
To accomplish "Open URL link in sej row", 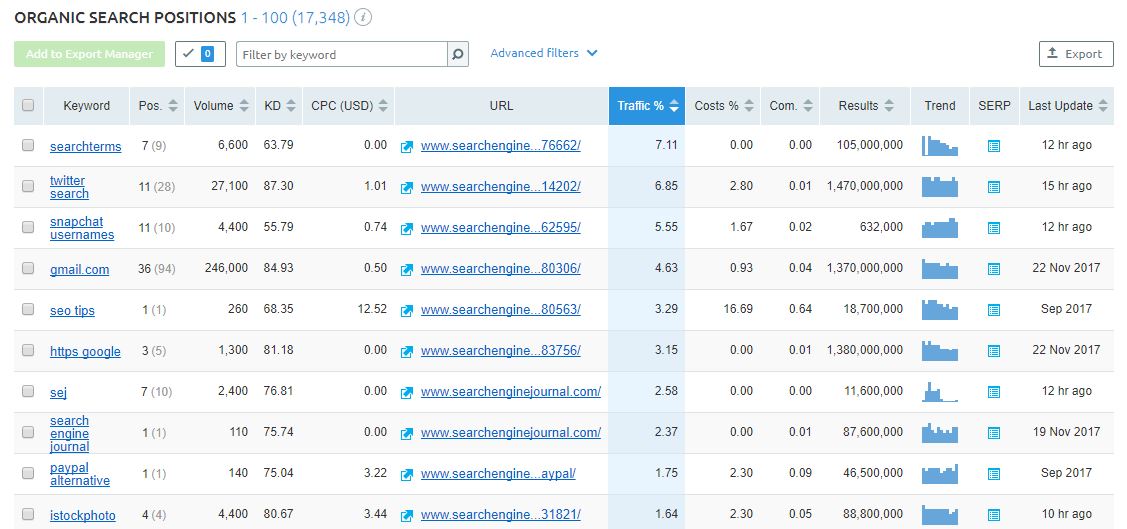I will 511,392.
